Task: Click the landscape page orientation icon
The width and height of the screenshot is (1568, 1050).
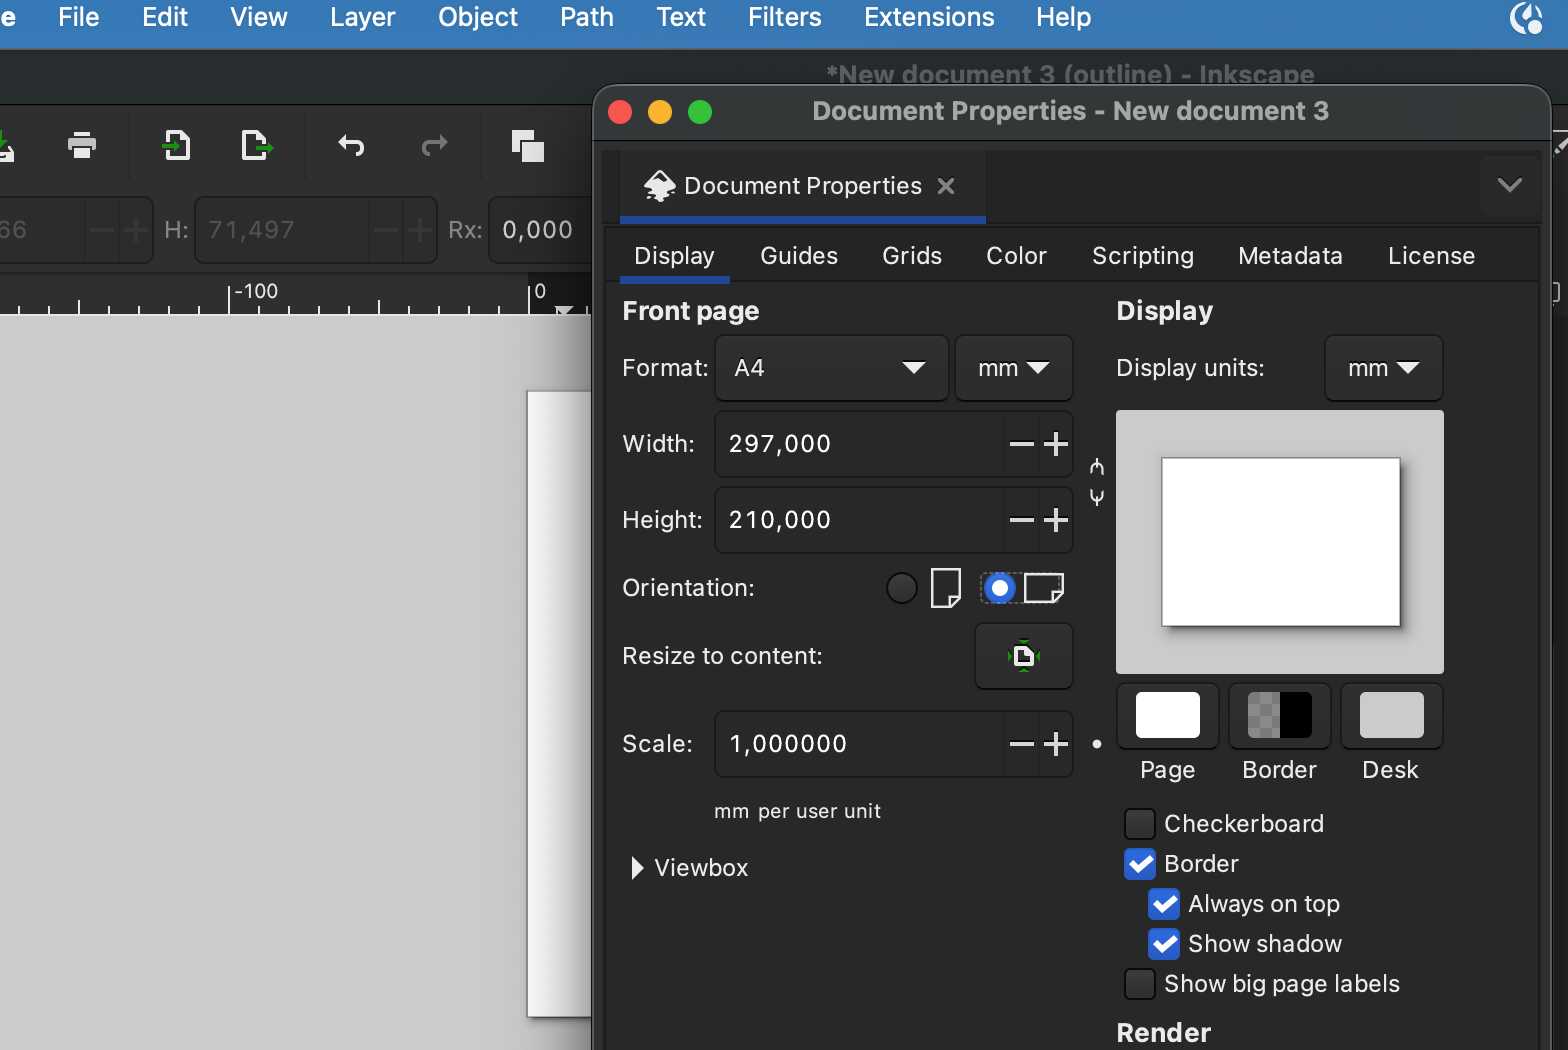Action: tap(1044, 588)
